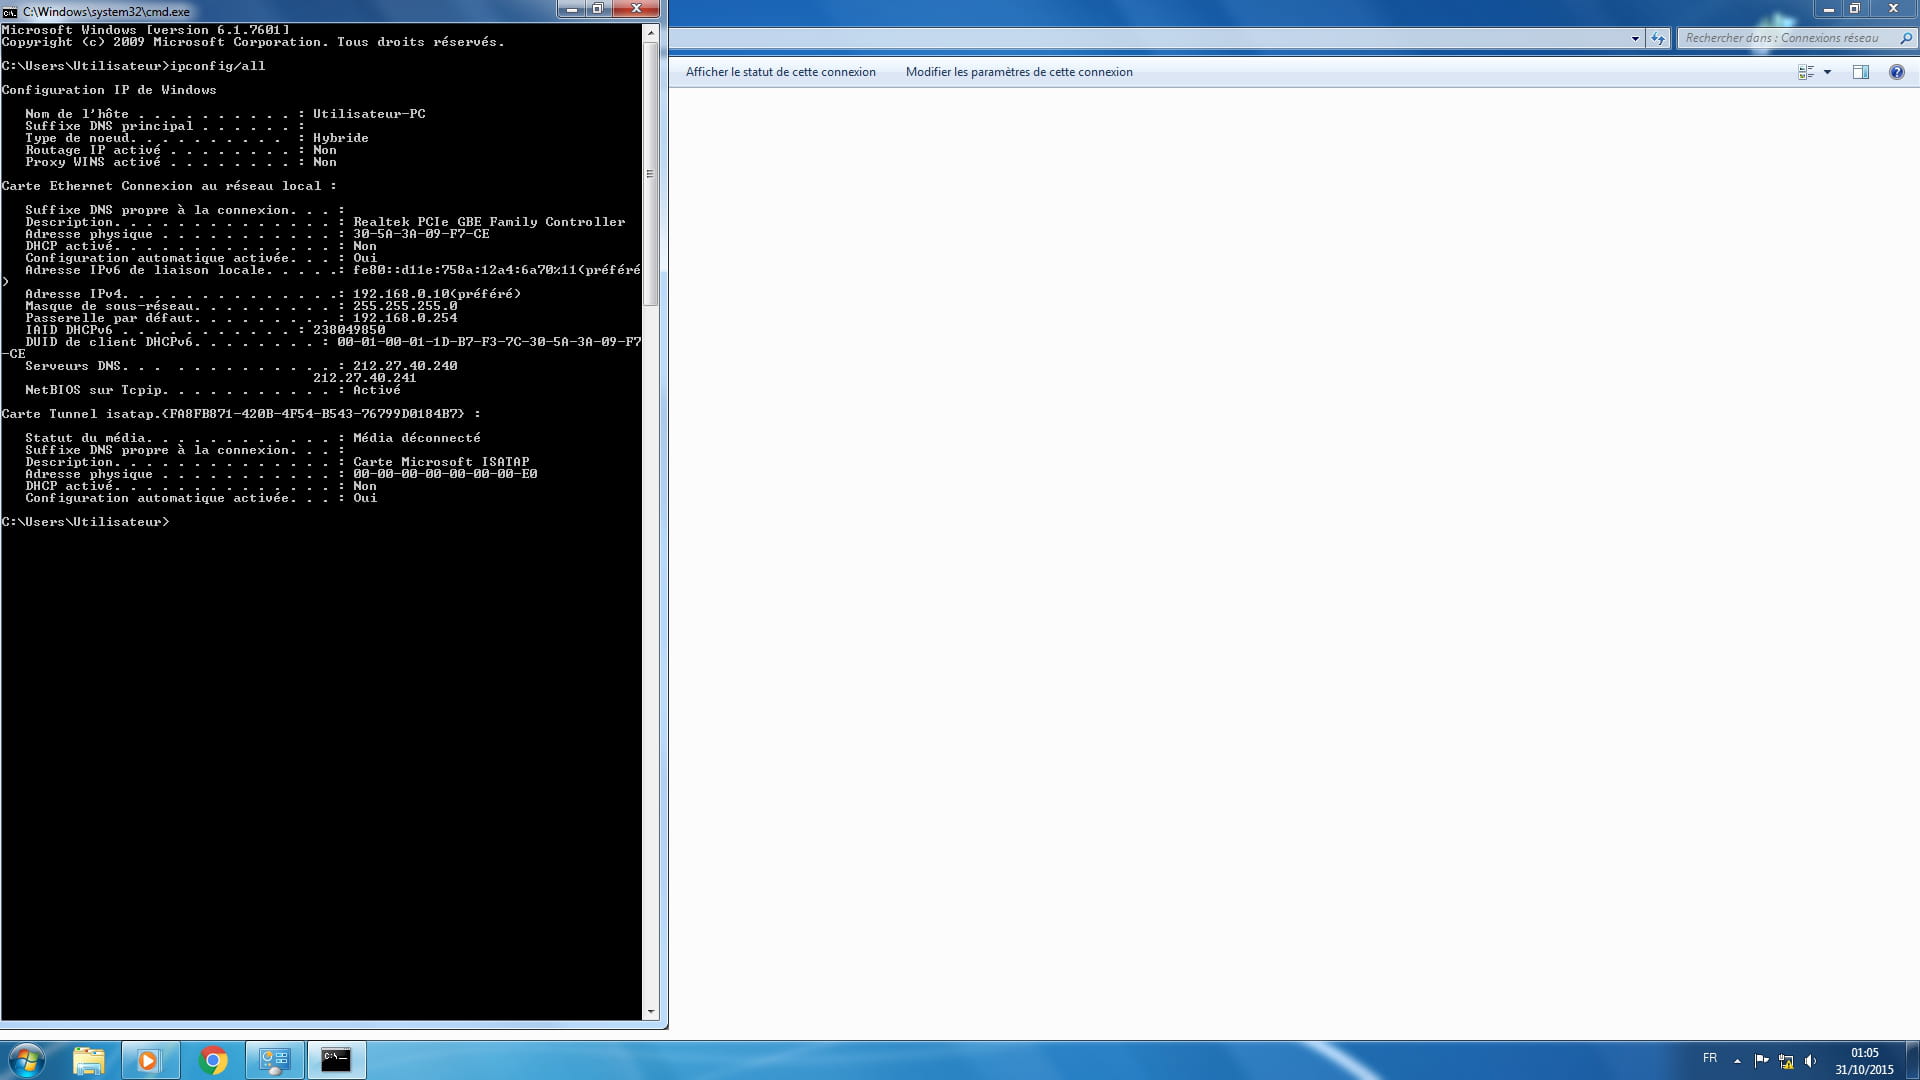Restore down the Network Connections window
1920x1080 pixels.
pyautogui.click(x=1854, y=9)
